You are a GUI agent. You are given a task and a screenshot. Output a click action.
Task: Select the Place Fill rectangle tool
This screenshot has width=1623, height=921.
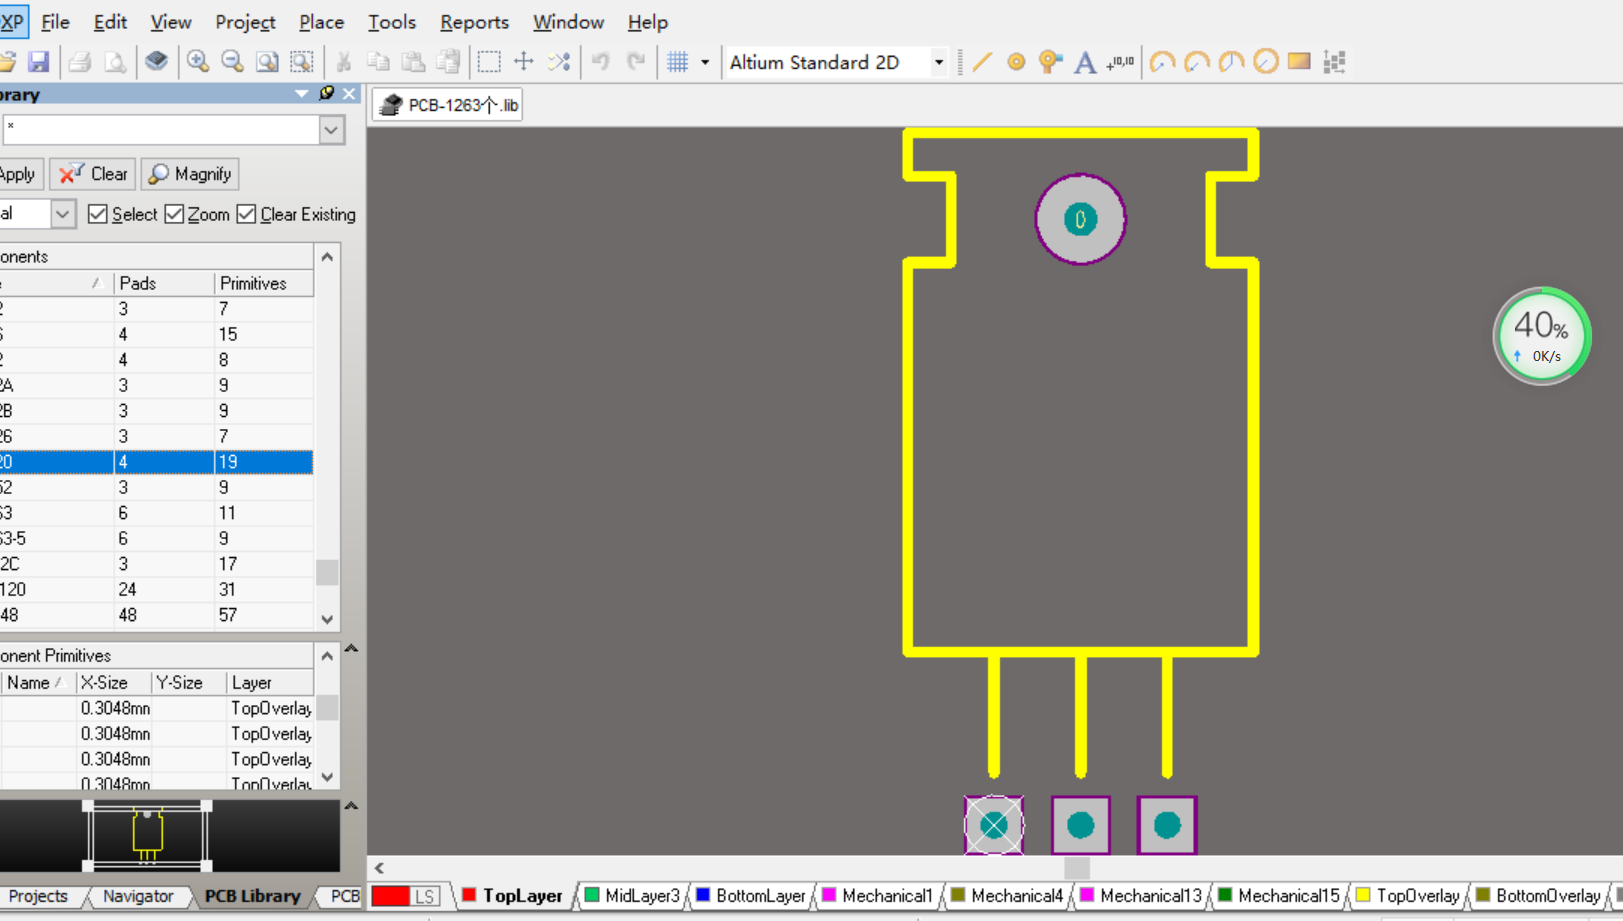1299,62
